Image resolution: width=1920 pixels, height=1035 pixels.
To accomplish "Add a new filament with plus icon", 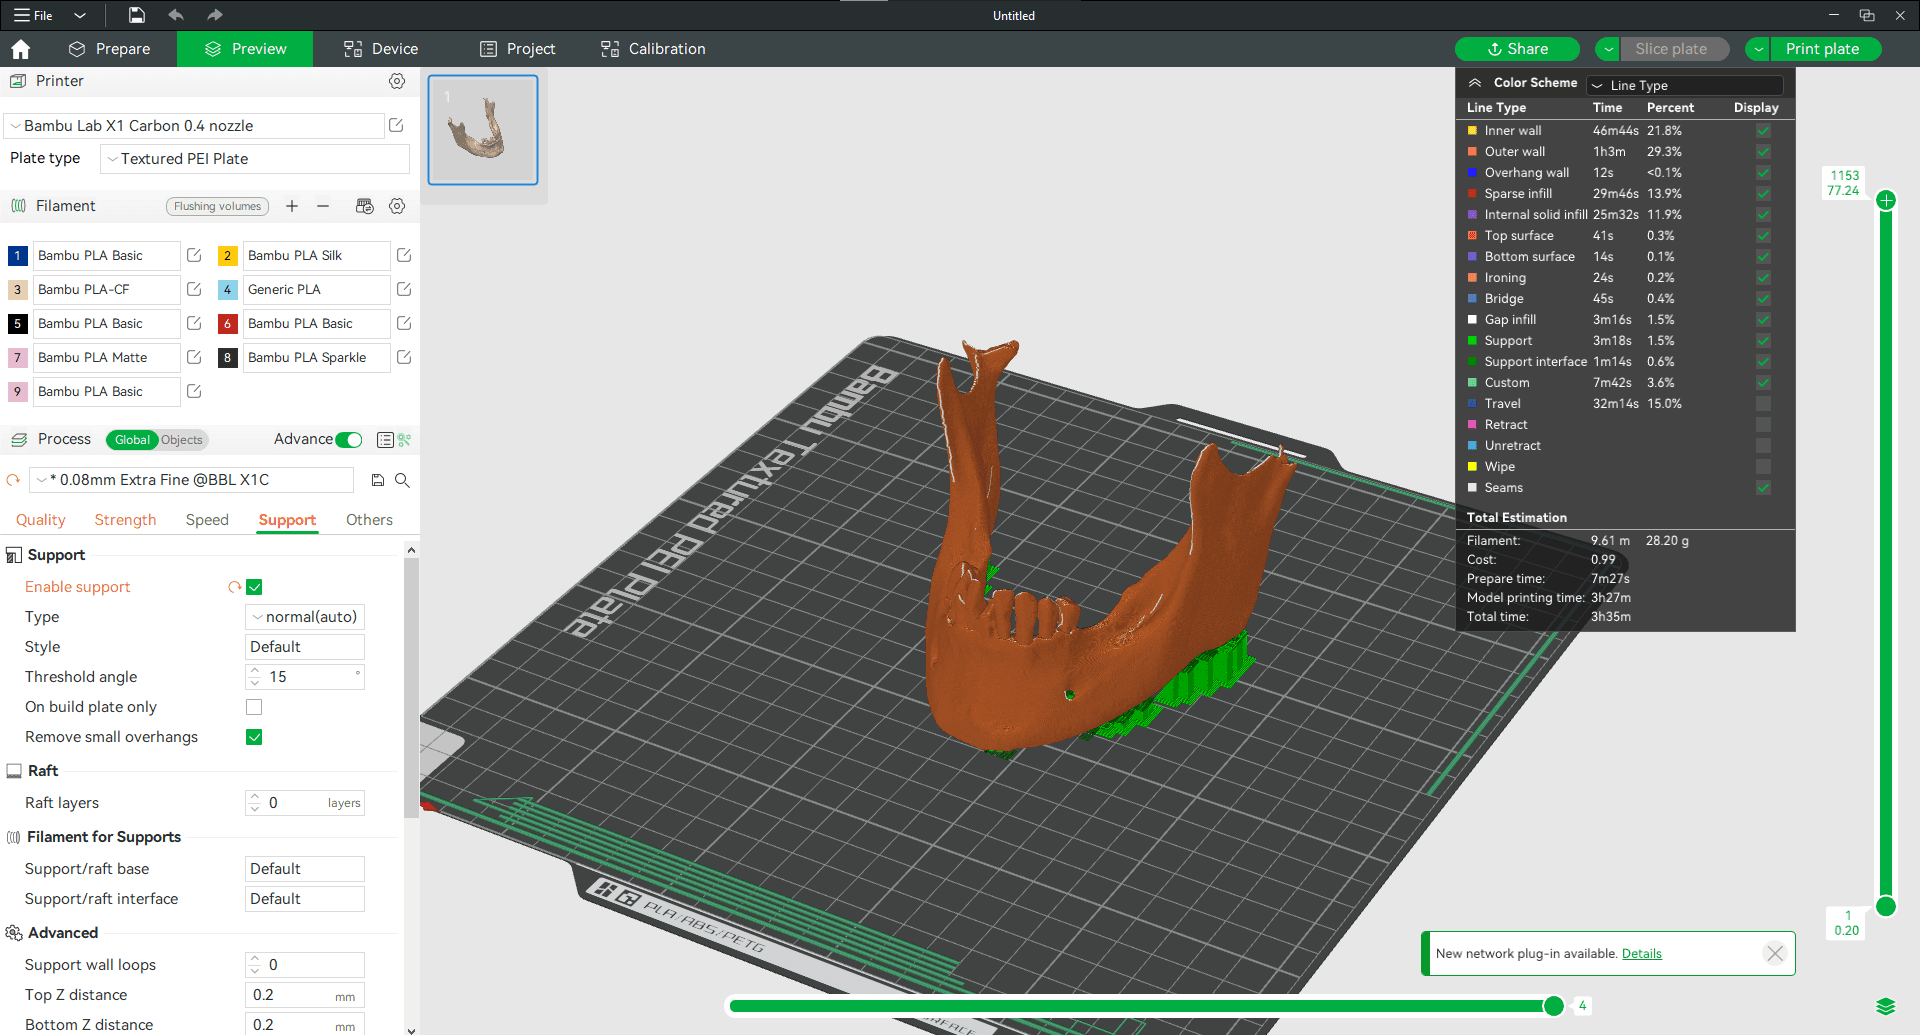I will 292,206.
